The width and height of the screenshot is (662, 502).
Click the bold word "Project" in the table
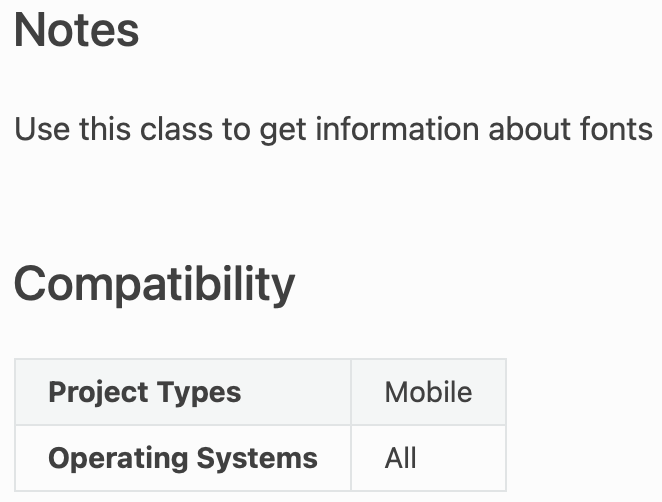(x=97, y=392)
